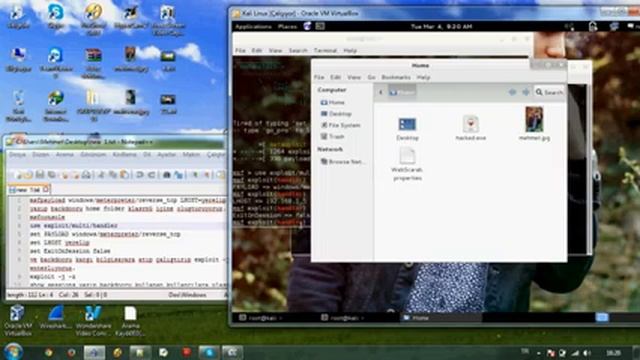Select the WebScarab.properties file
The image size is (640, 360).
407,165
